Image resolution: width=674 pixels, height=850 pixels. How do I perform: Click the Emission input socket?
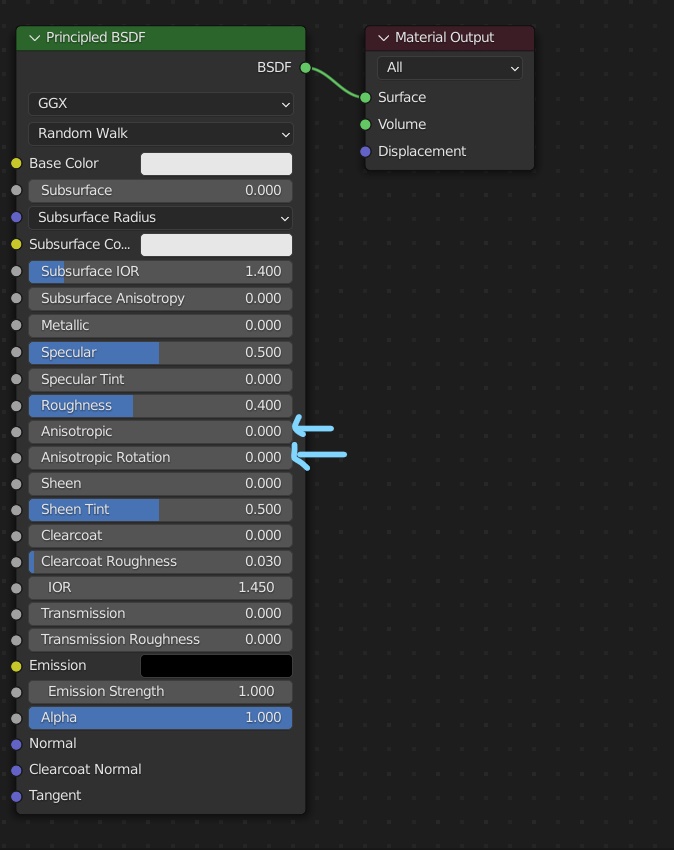16,666
